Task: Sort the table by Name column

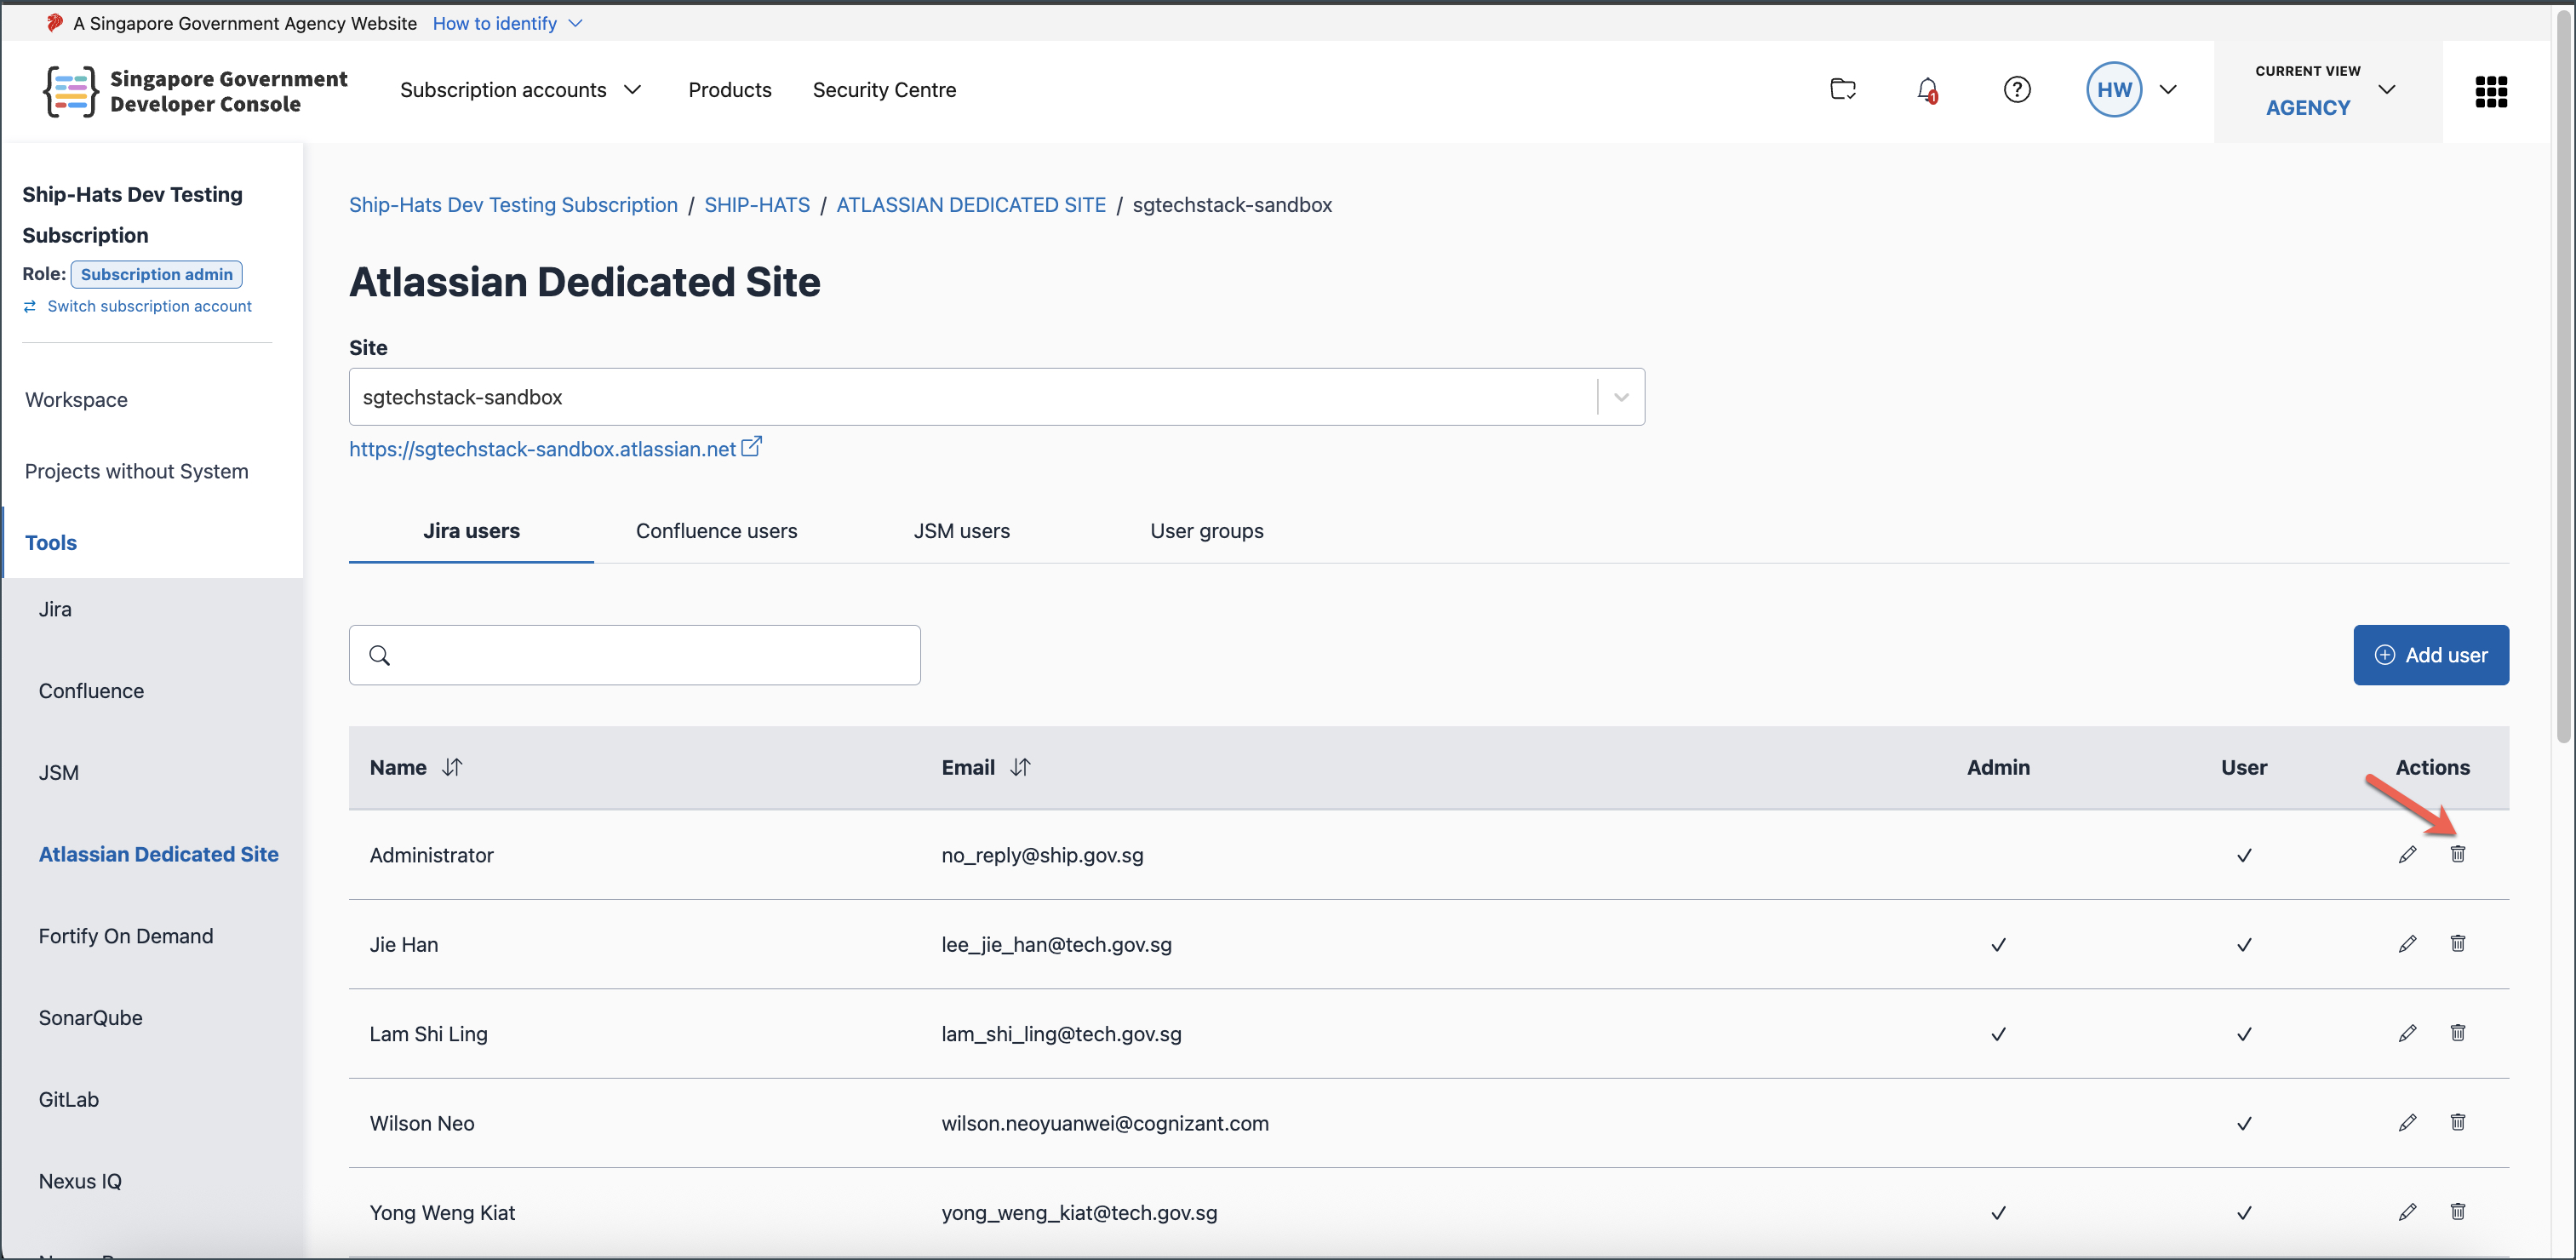Action: pyautogui.click(x=452, y=767)
